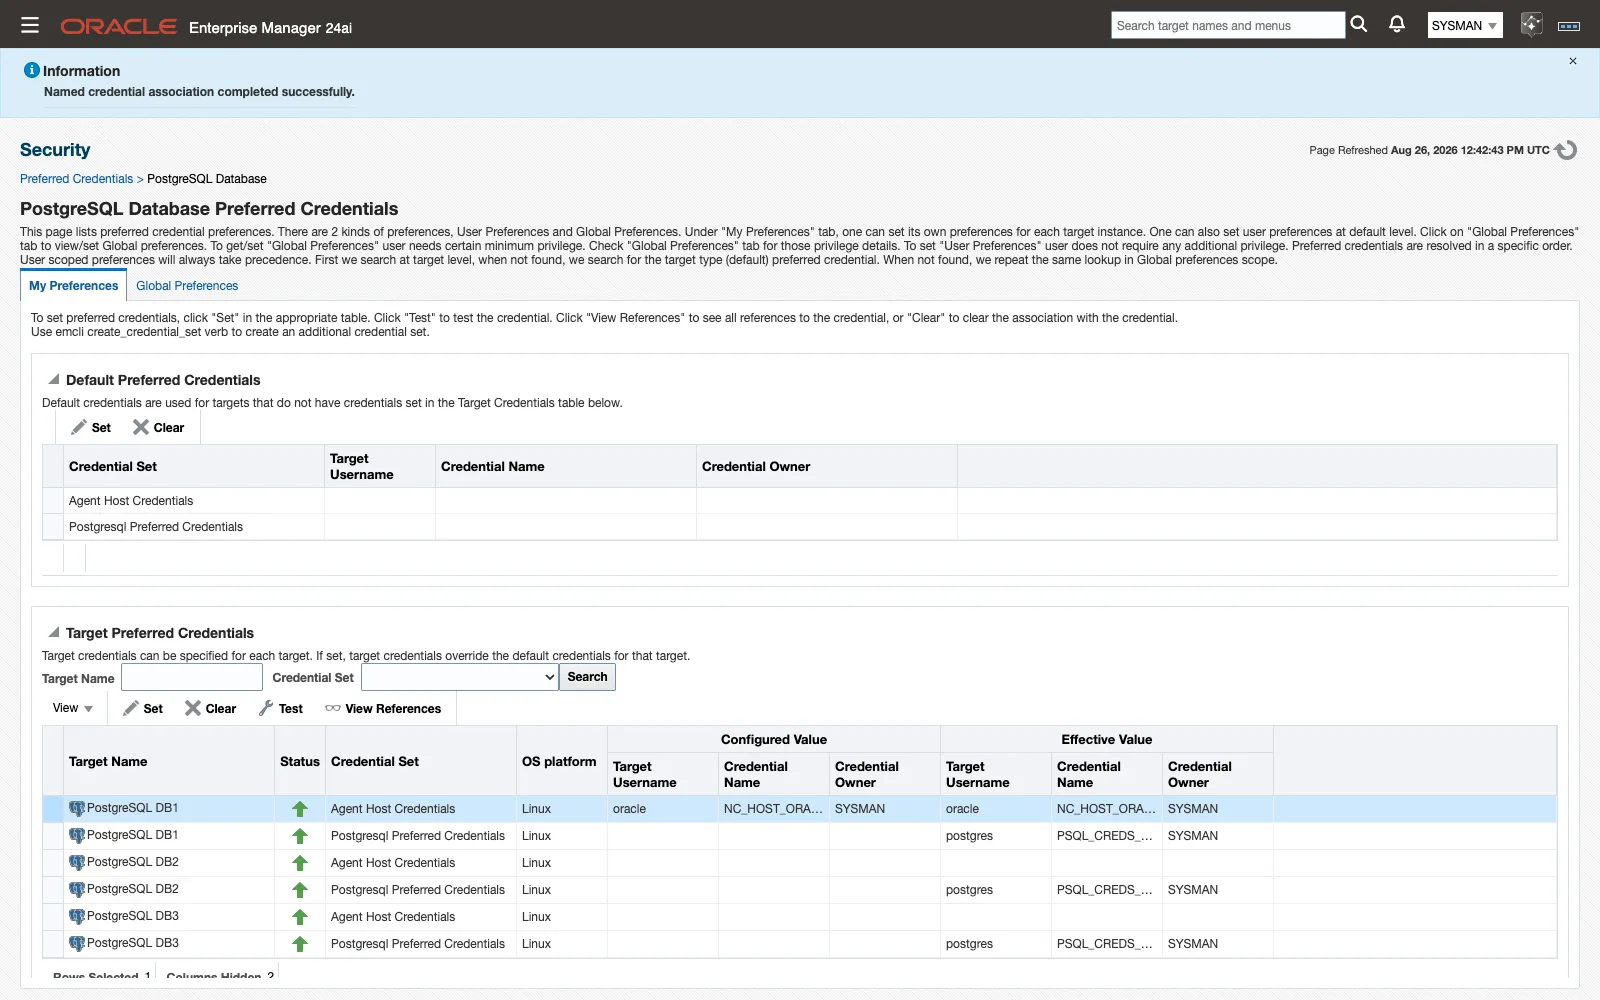The width and height of the screenshot is (1600, 1000).
Task: Click Set in Target Preferred Credentials toolbar
Action: pos(143,709)
